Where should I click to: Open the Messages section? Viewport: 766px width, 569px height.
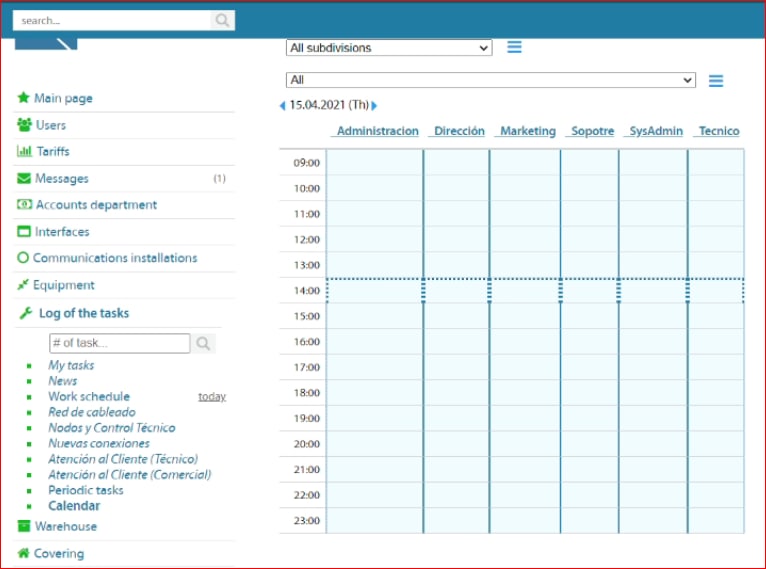62,178
